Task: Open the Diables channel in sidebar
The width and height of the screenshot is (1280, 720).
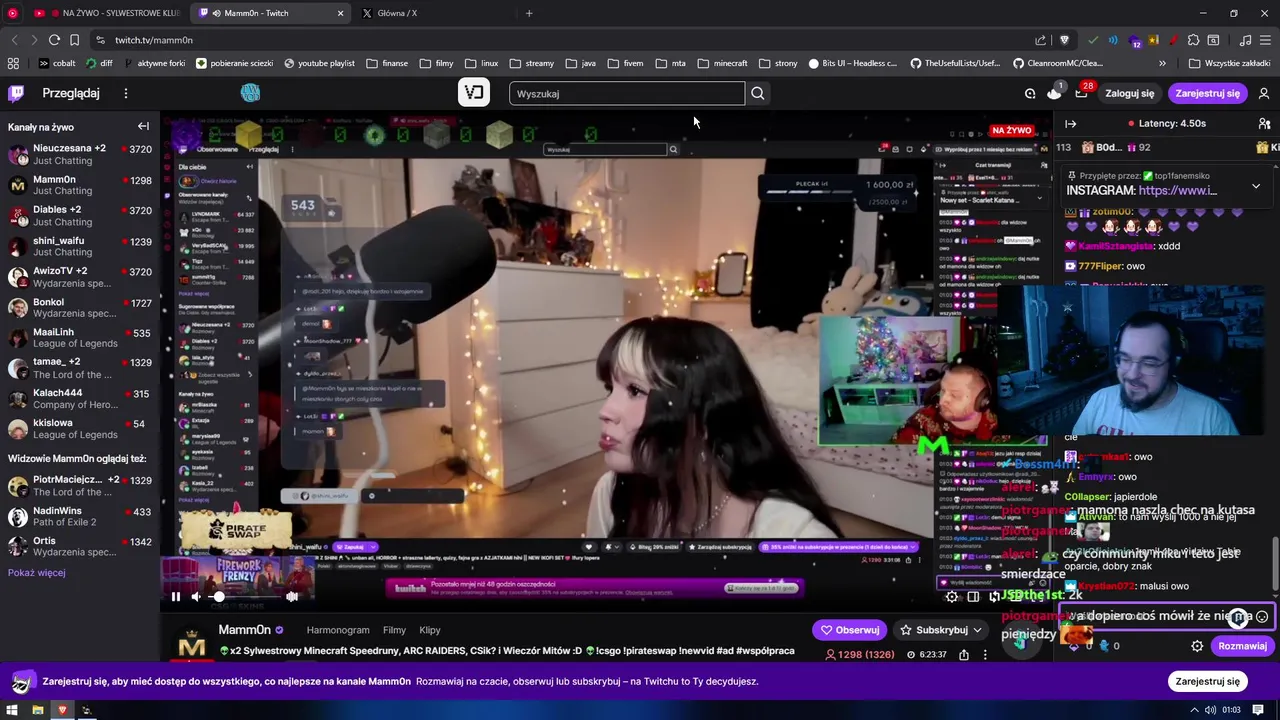Action: pyautogui.click(x=80, y=215)
